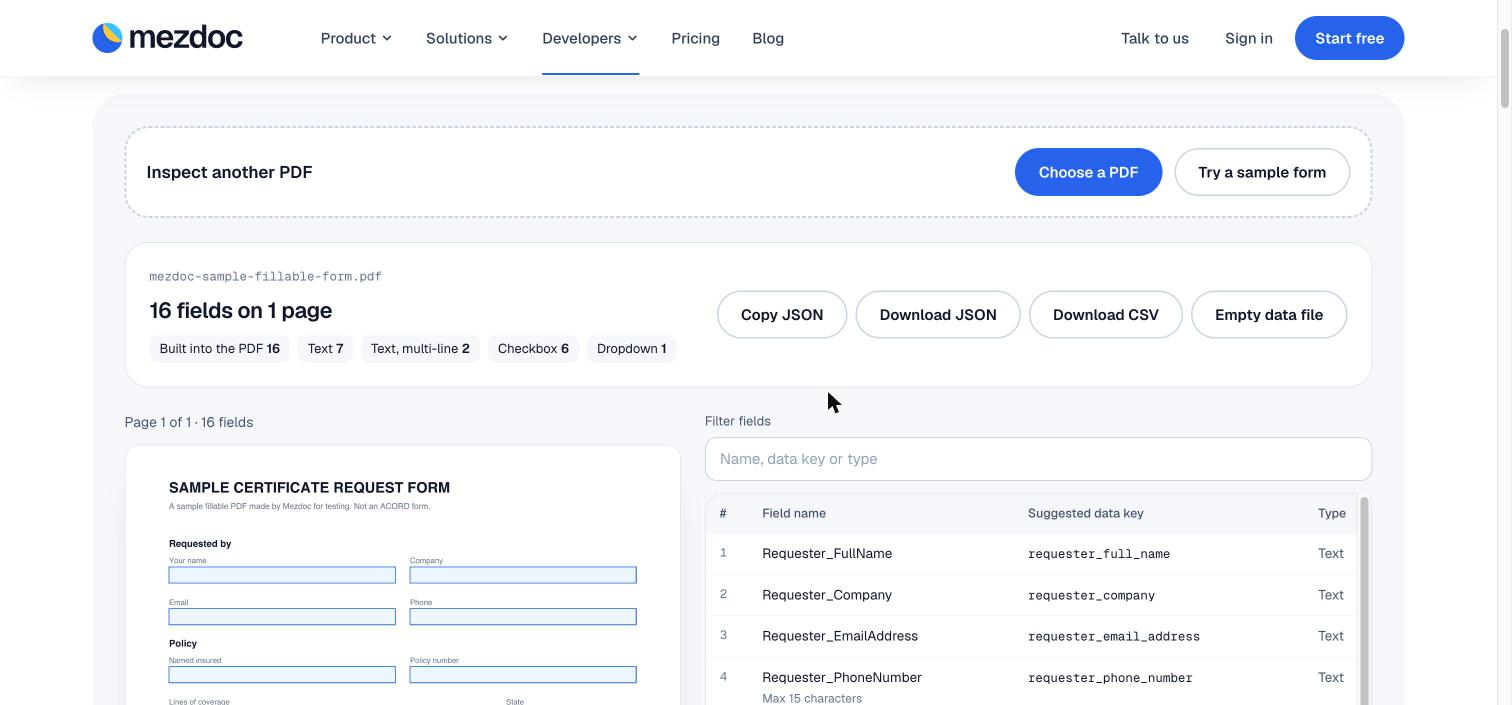
Task: Click the requester_company data key
Action: tap(1091, 595)
